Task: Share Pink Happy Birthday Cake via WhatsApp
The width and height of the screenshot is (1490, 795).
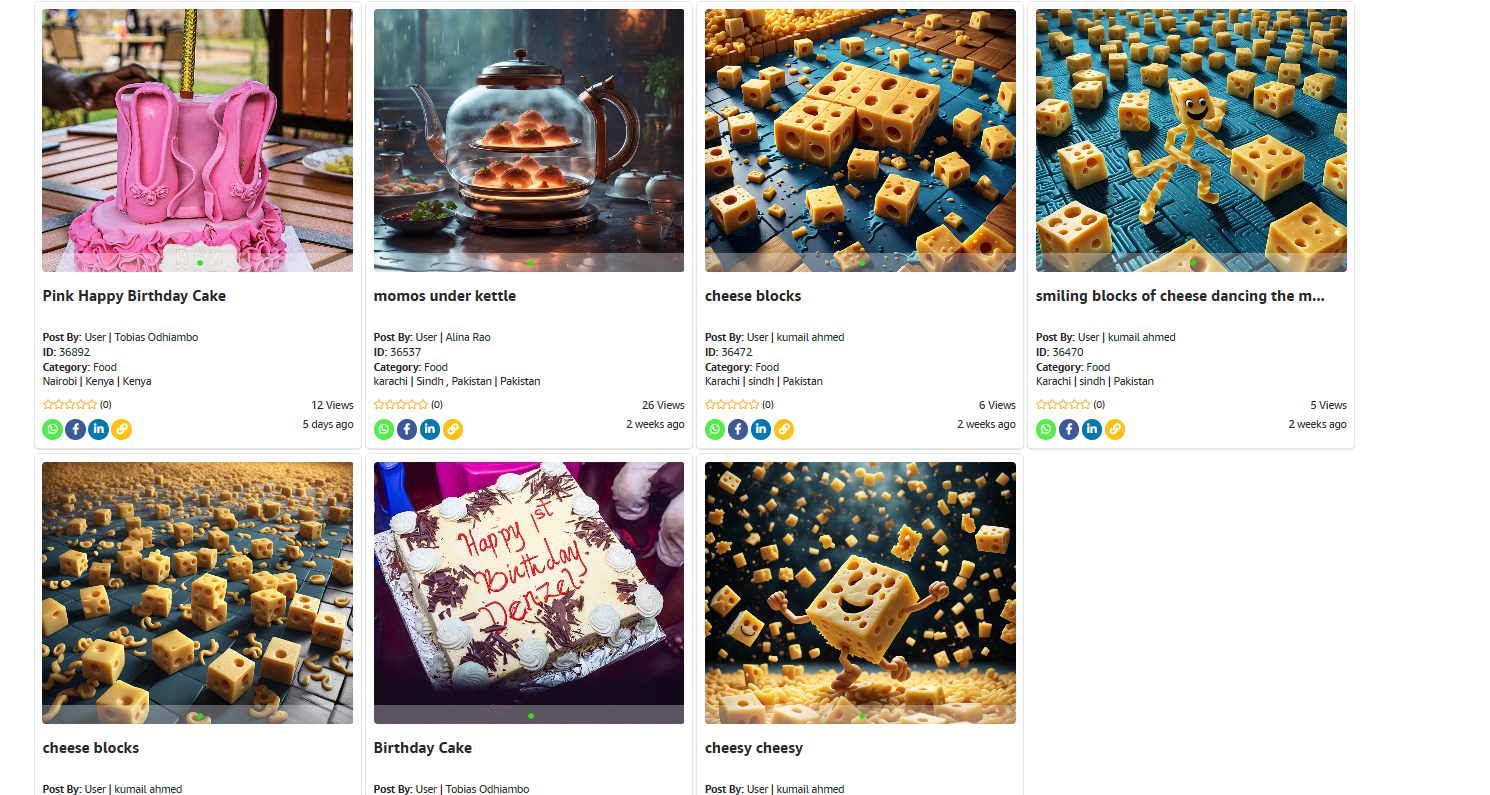Action: tap(53, 429)
